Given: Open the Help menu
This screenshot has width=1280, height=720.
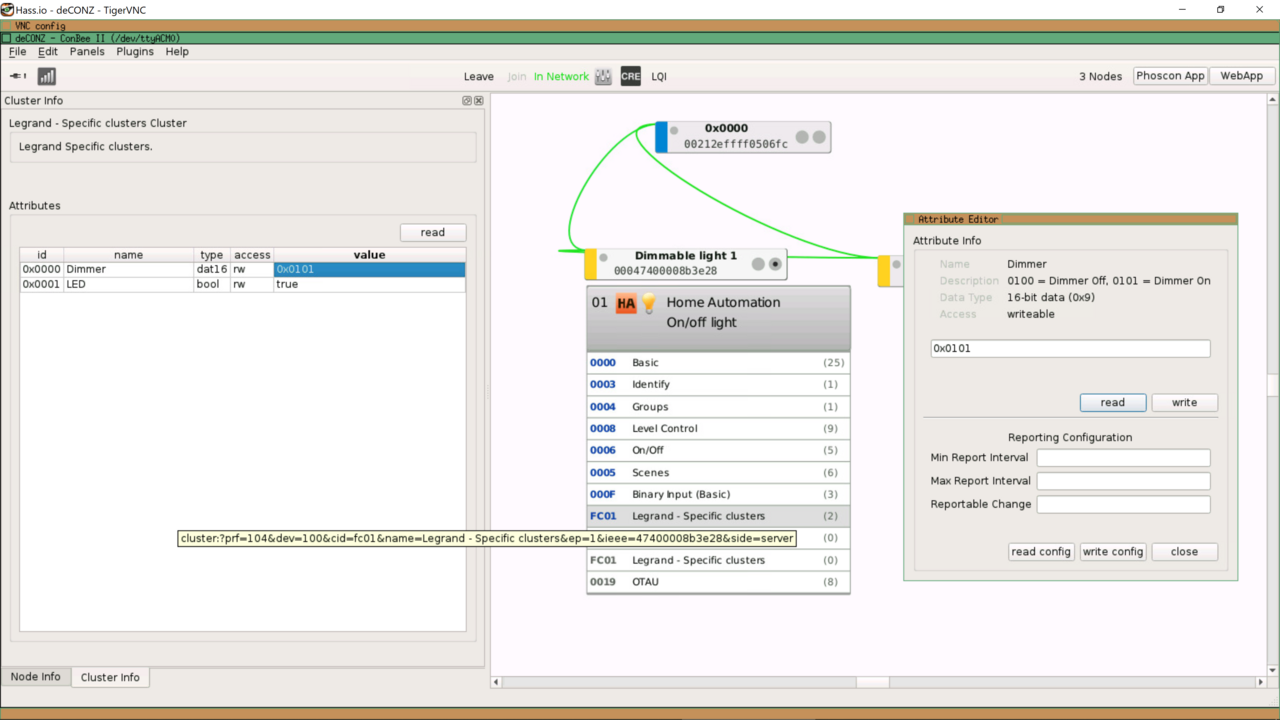Looking at the screenshot, I should pyautogui.click(x=177, y=51).
